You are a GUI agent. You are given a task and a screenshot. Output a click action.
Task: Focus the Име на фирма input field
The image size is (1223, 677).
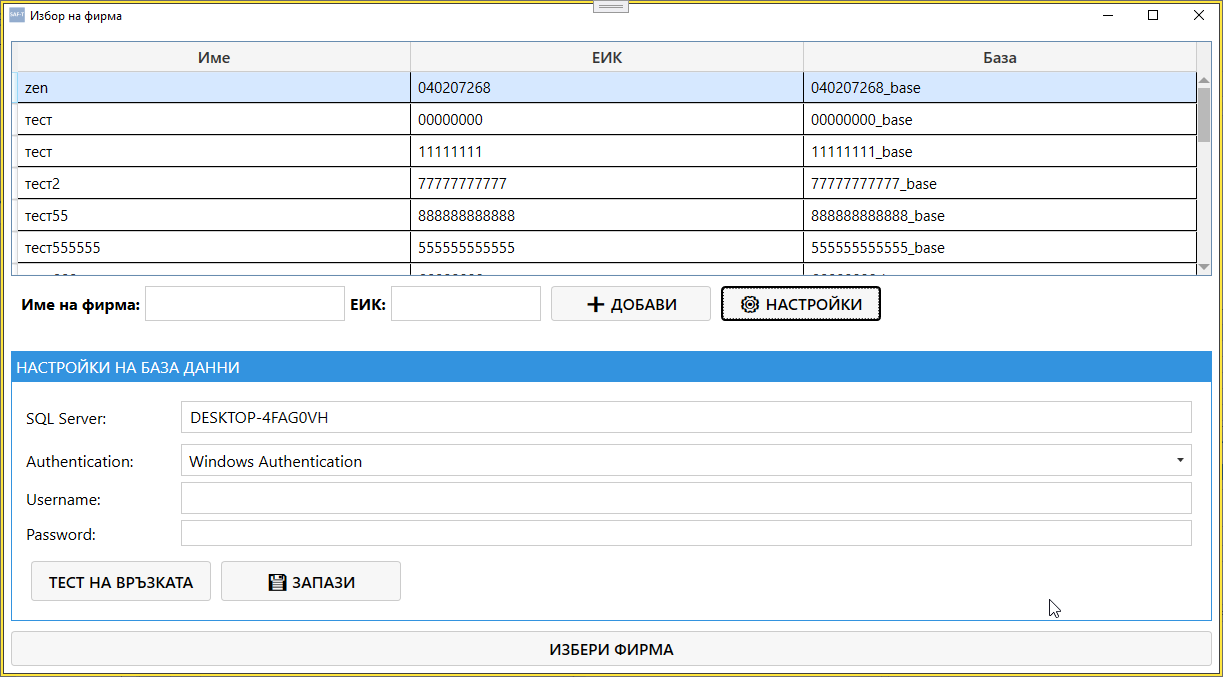(x=244, y=304)
